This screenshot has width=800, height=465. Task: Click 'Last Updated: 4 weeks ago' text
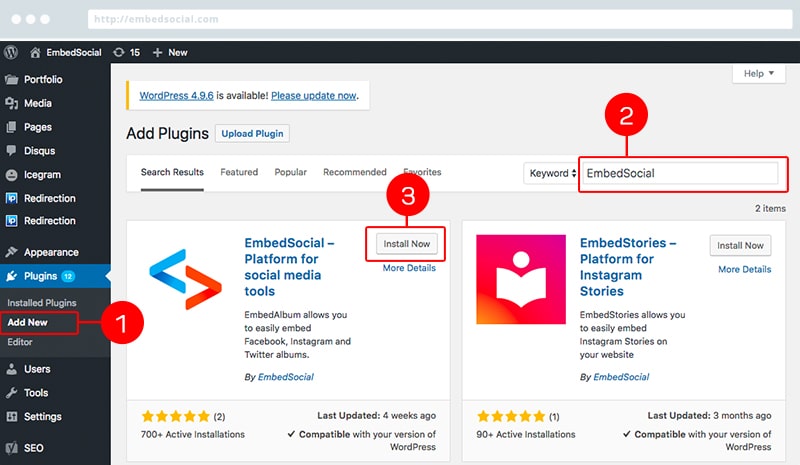point(377,415)
